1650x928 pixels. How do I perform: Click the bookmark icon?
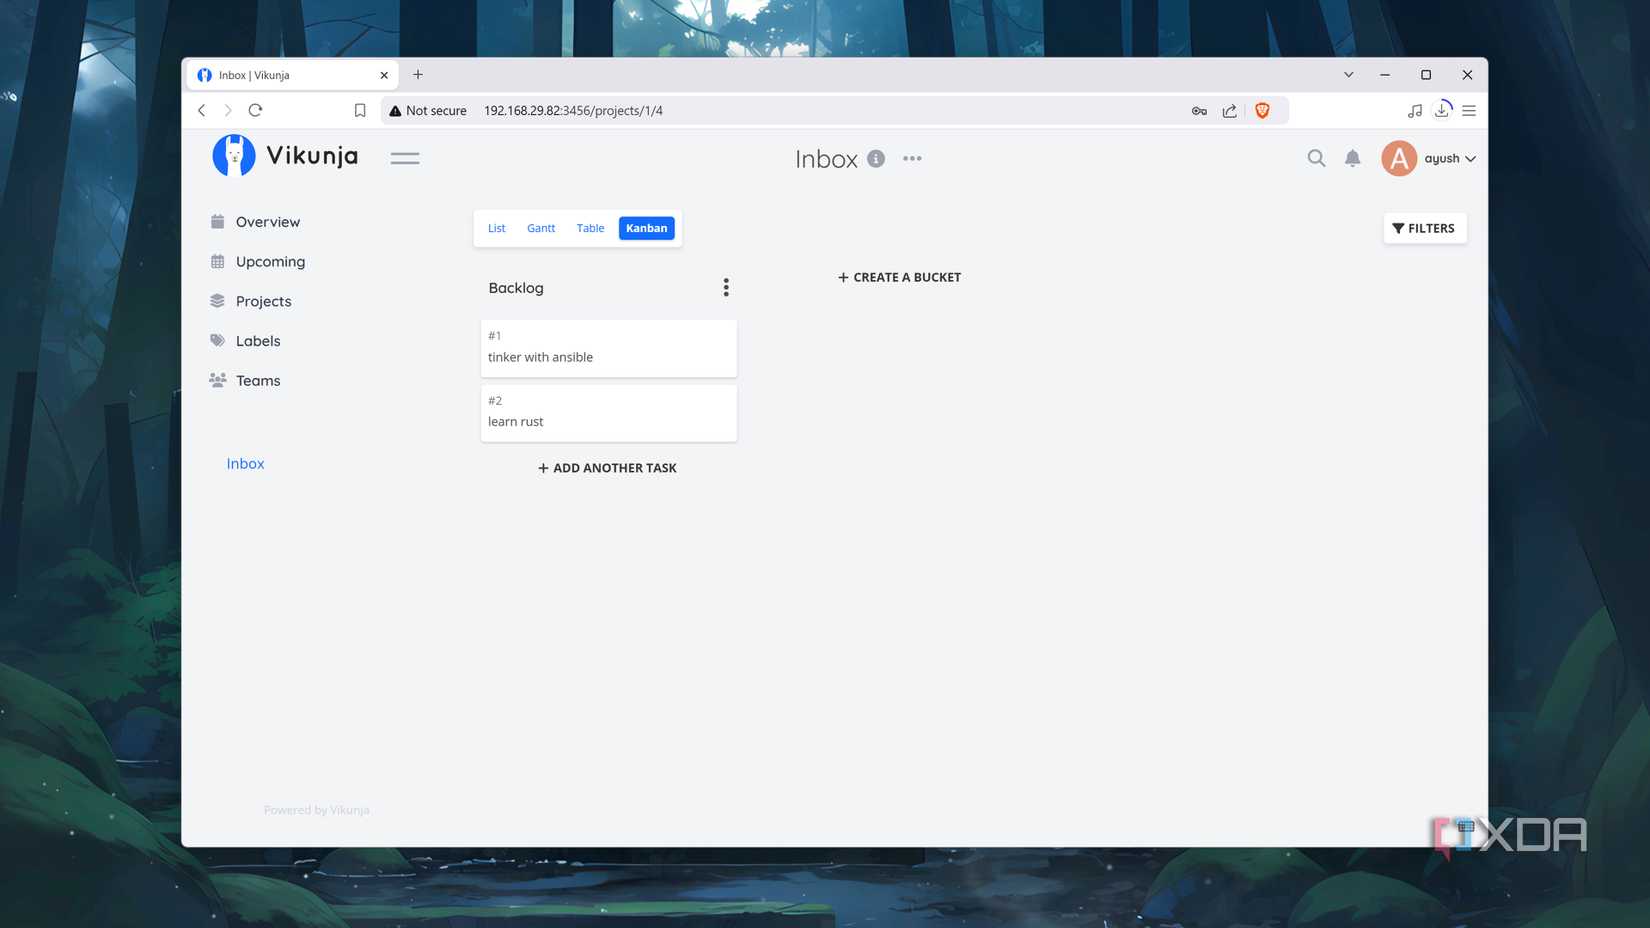coord(360,111)
